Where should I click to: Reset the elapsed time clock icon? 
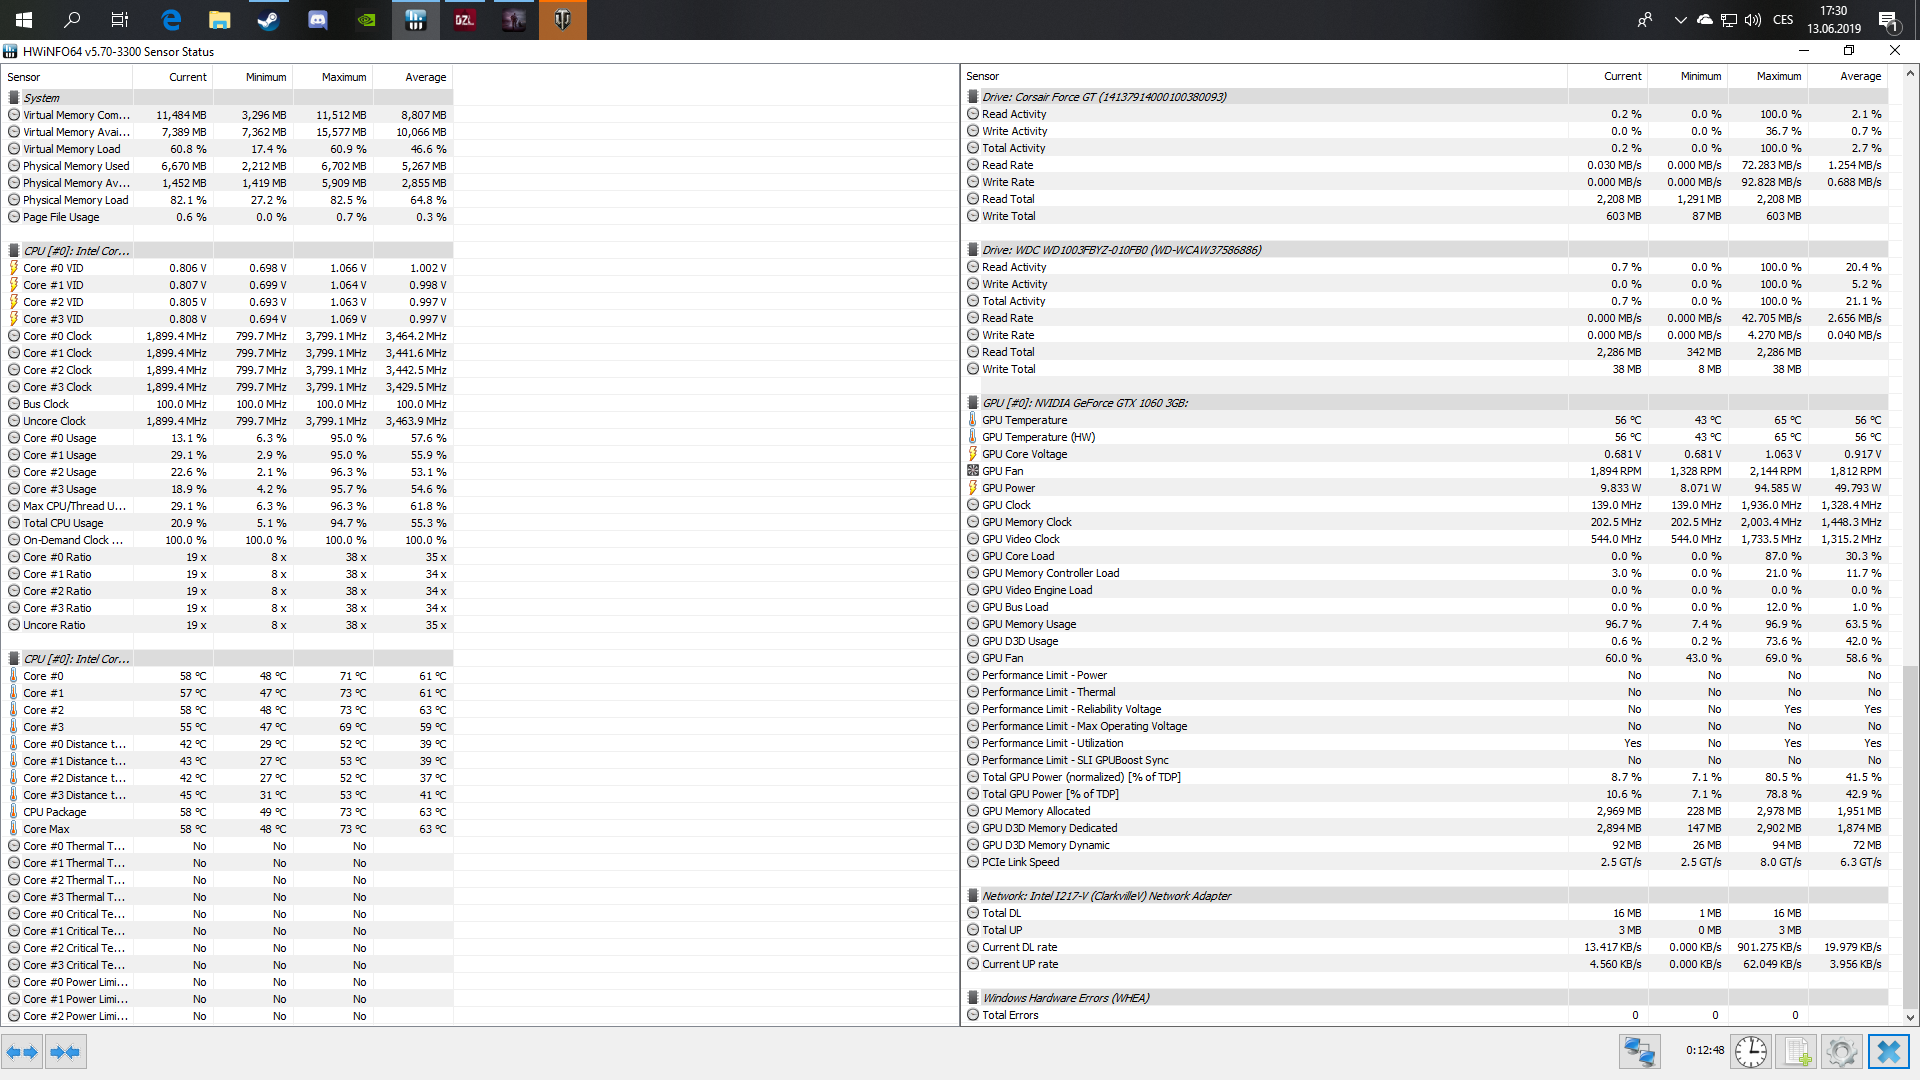tap(1750, 1052)
